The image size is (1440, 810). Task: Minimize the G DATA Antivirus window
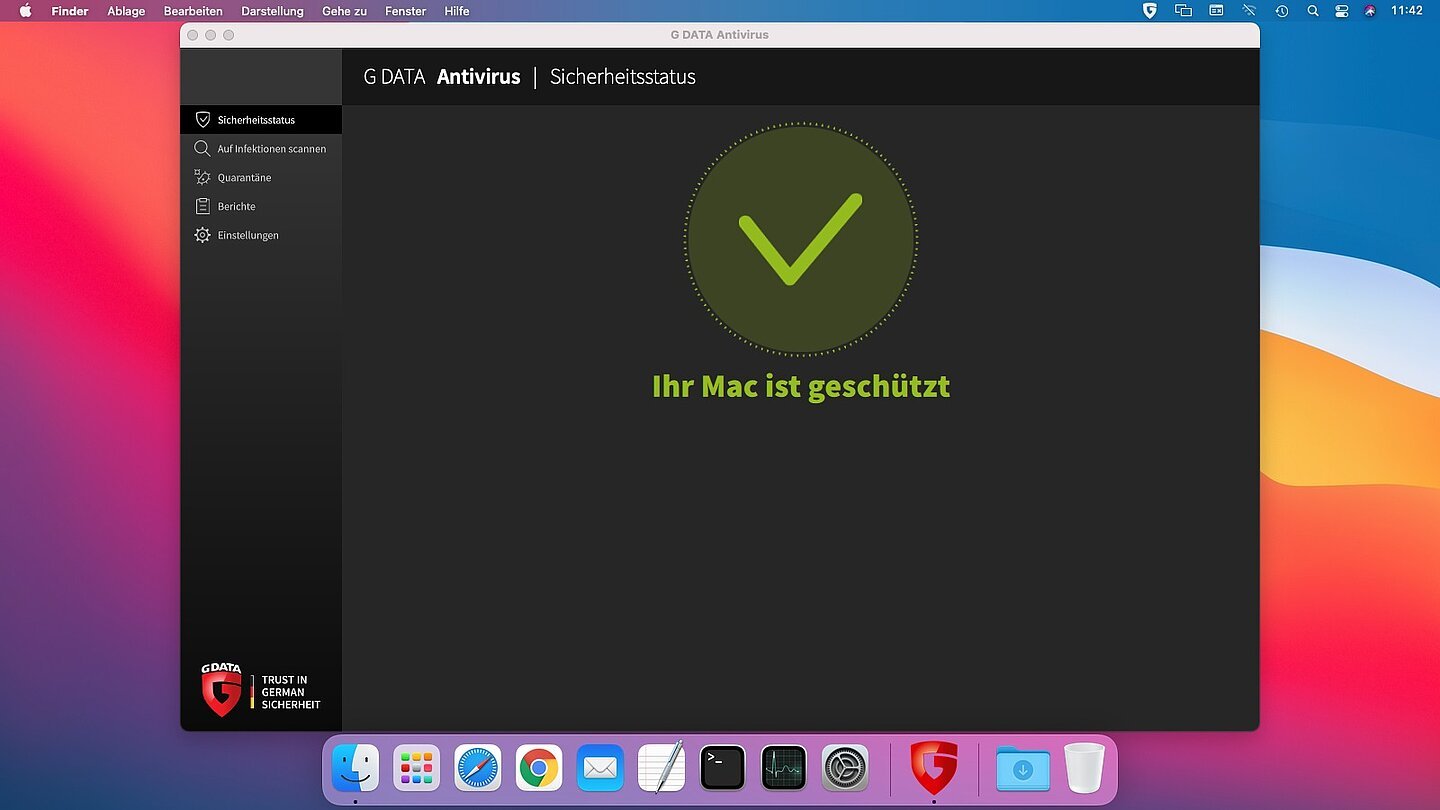pos(210,35)
